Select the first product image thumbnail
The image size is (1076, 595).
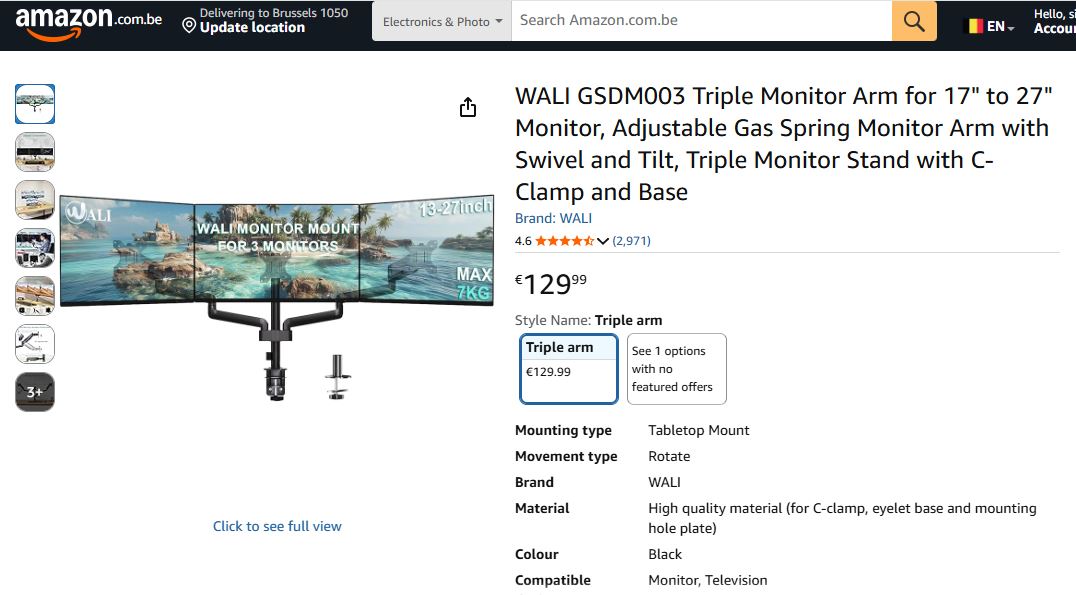(x=35, y=104)
